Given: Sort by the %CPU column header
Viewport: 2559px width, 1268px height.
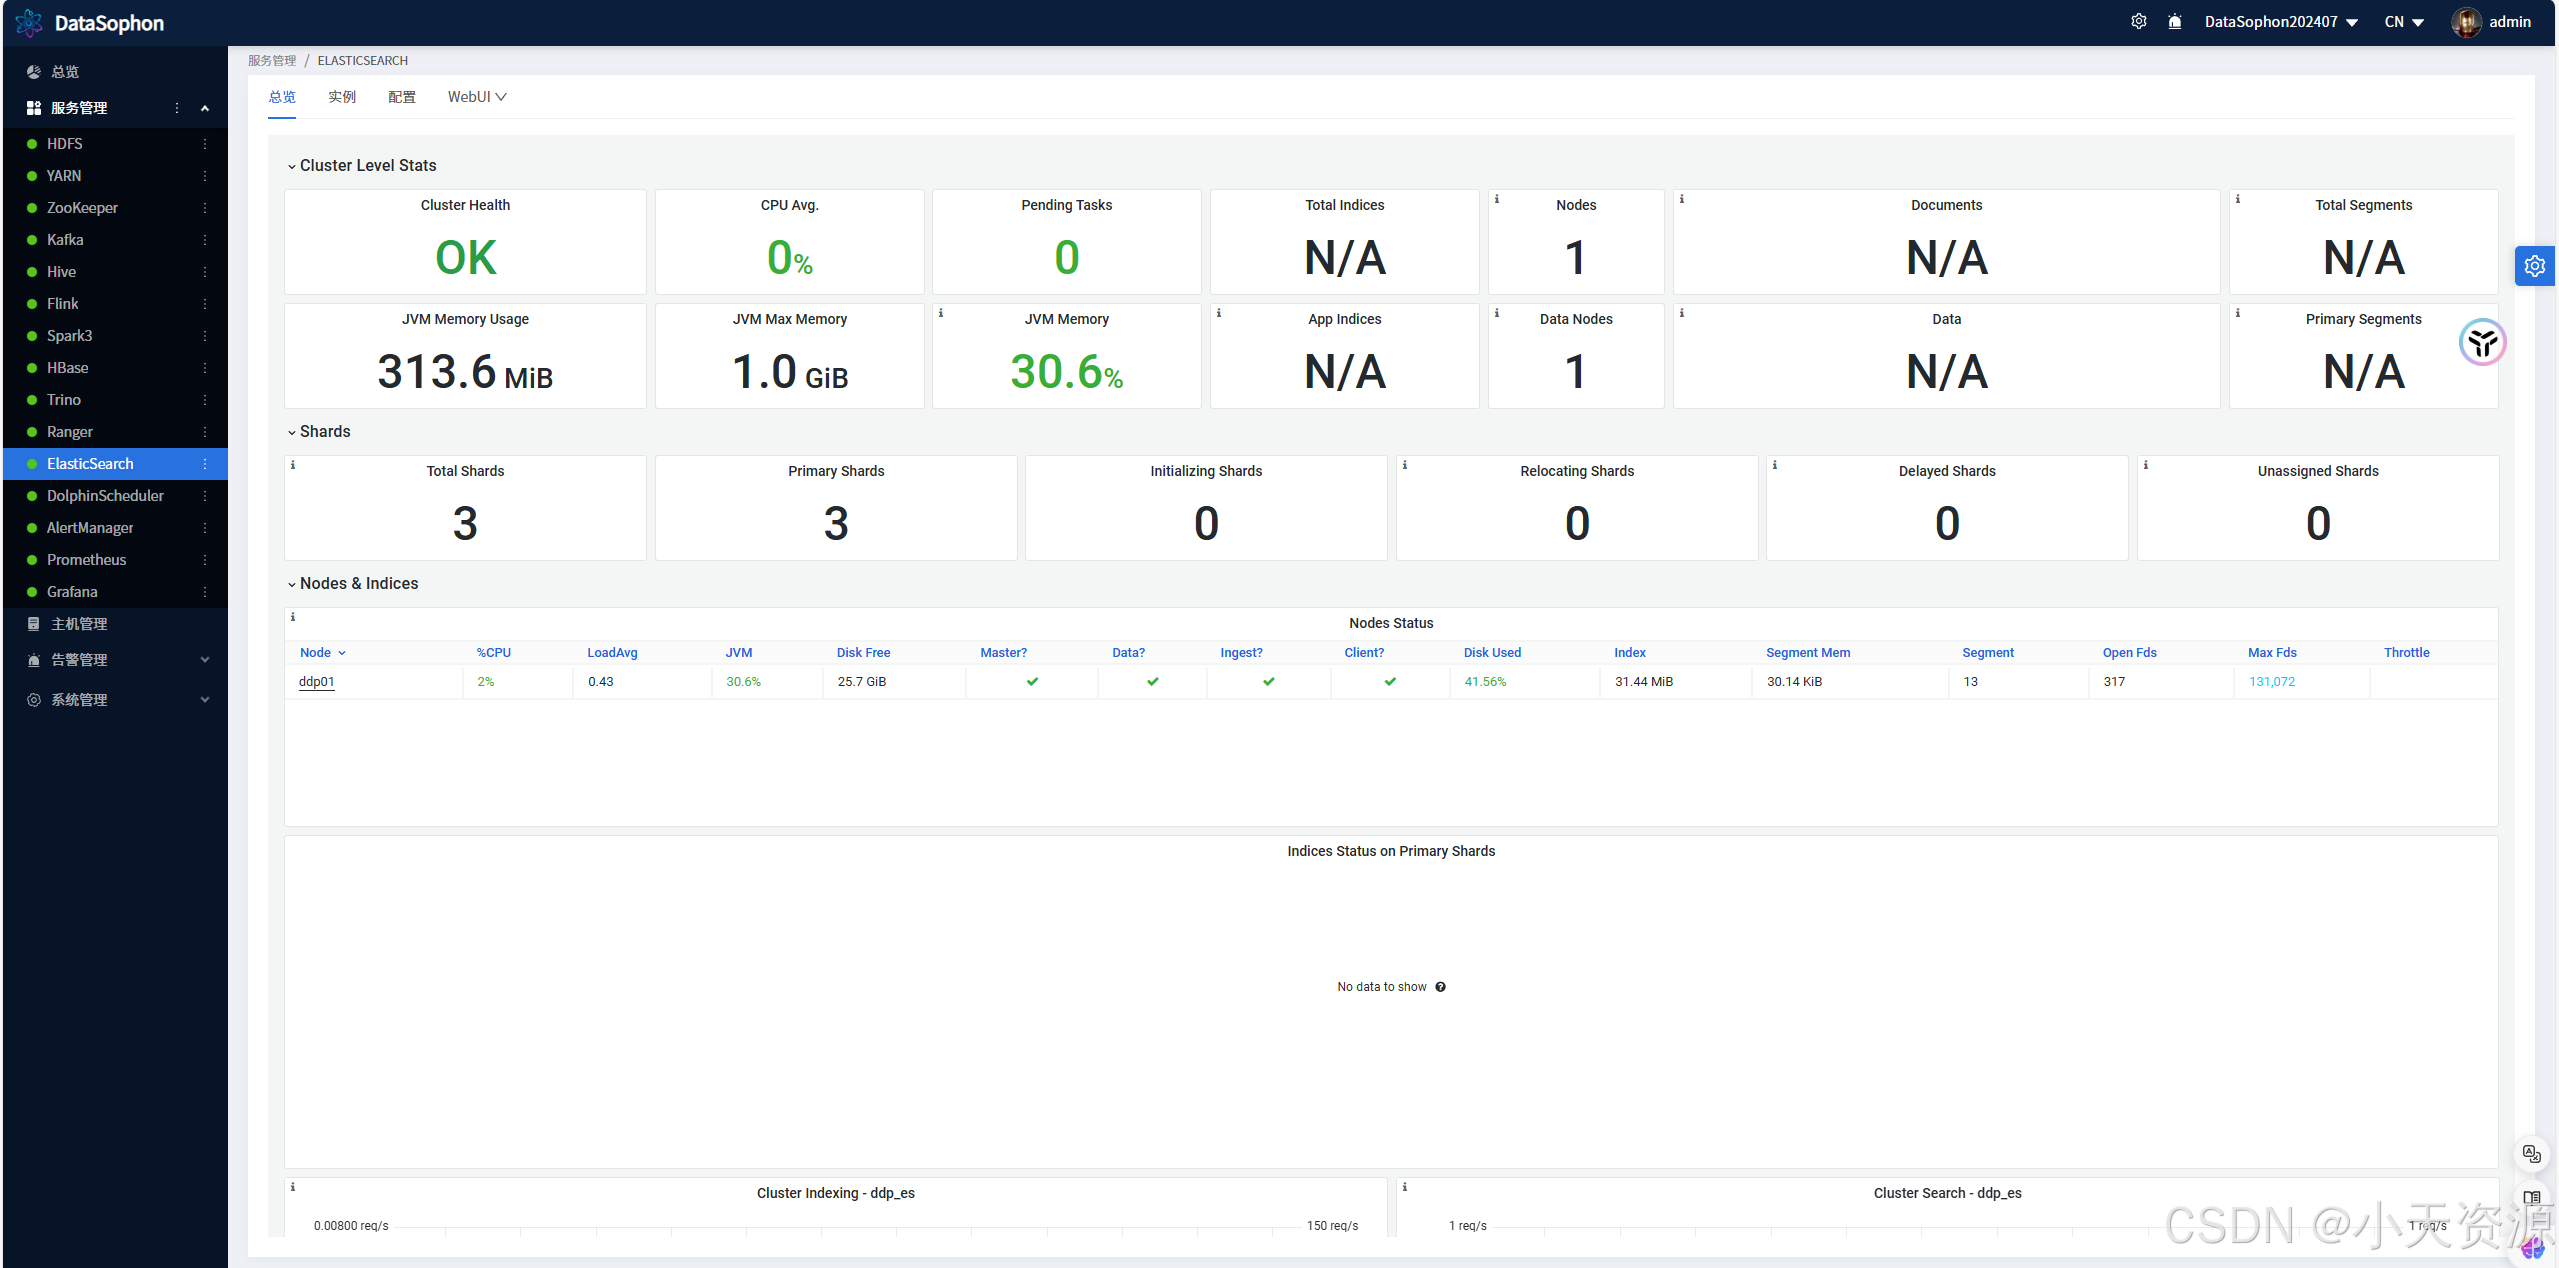Looking at the screenshot, I should [493, 653].
